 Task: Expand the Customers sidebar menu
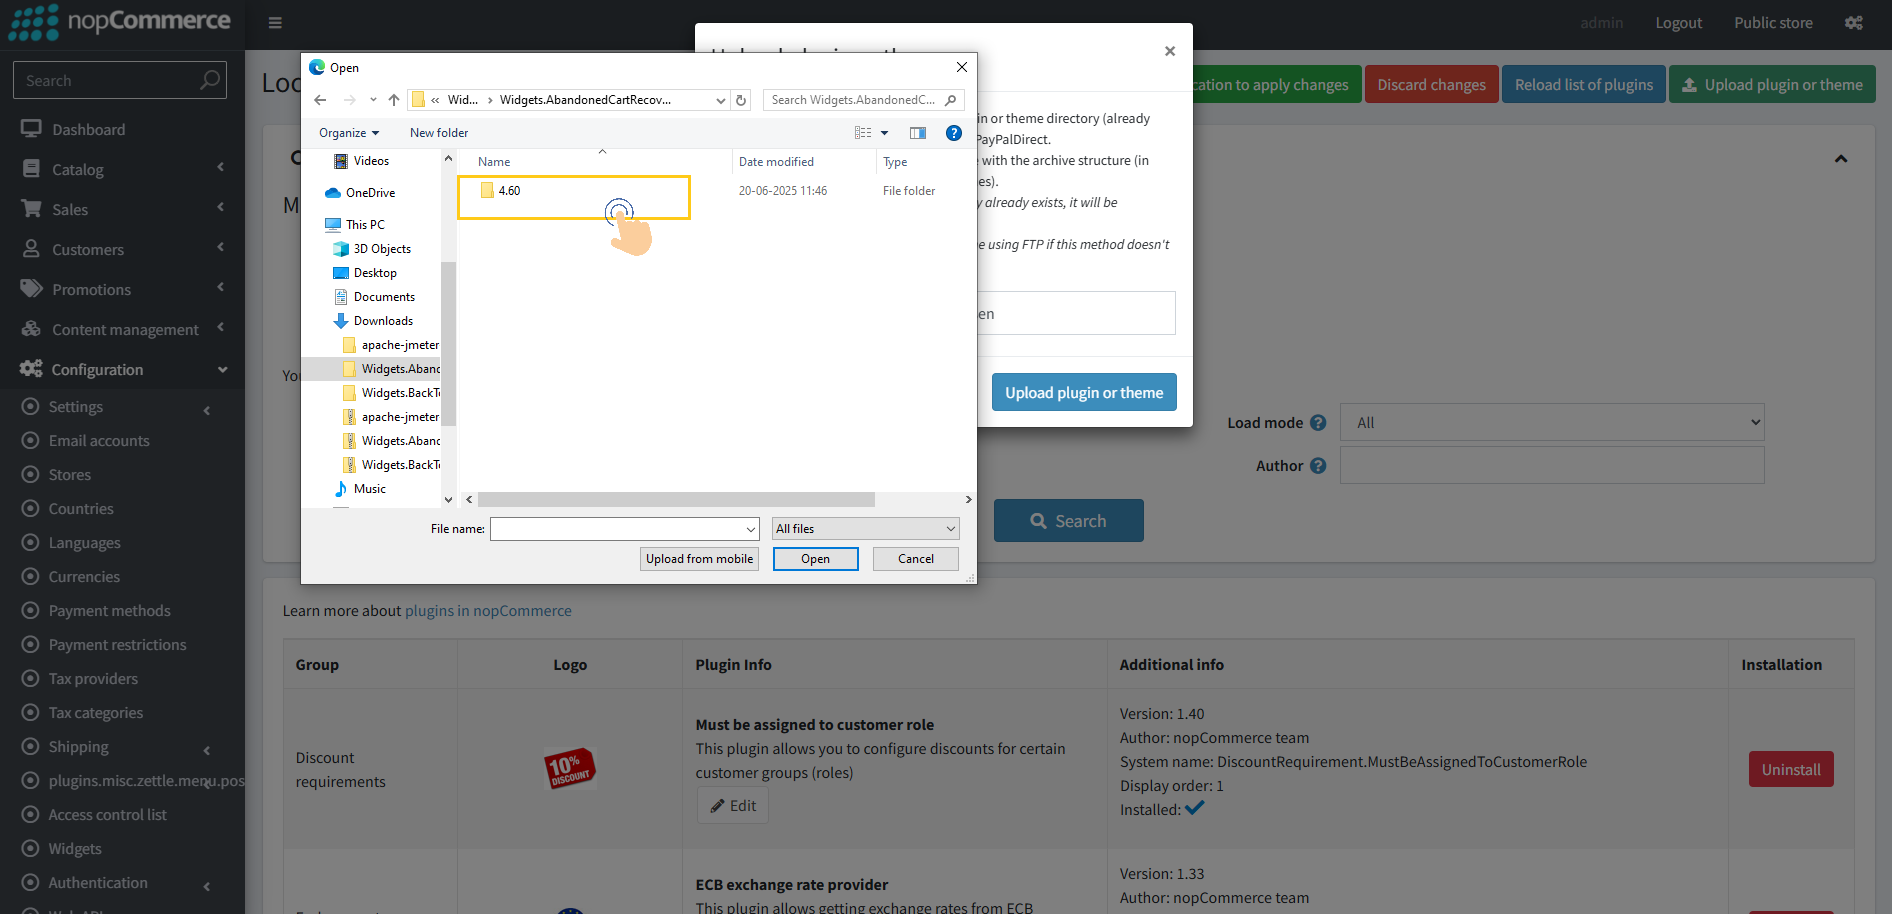(122, 250)
